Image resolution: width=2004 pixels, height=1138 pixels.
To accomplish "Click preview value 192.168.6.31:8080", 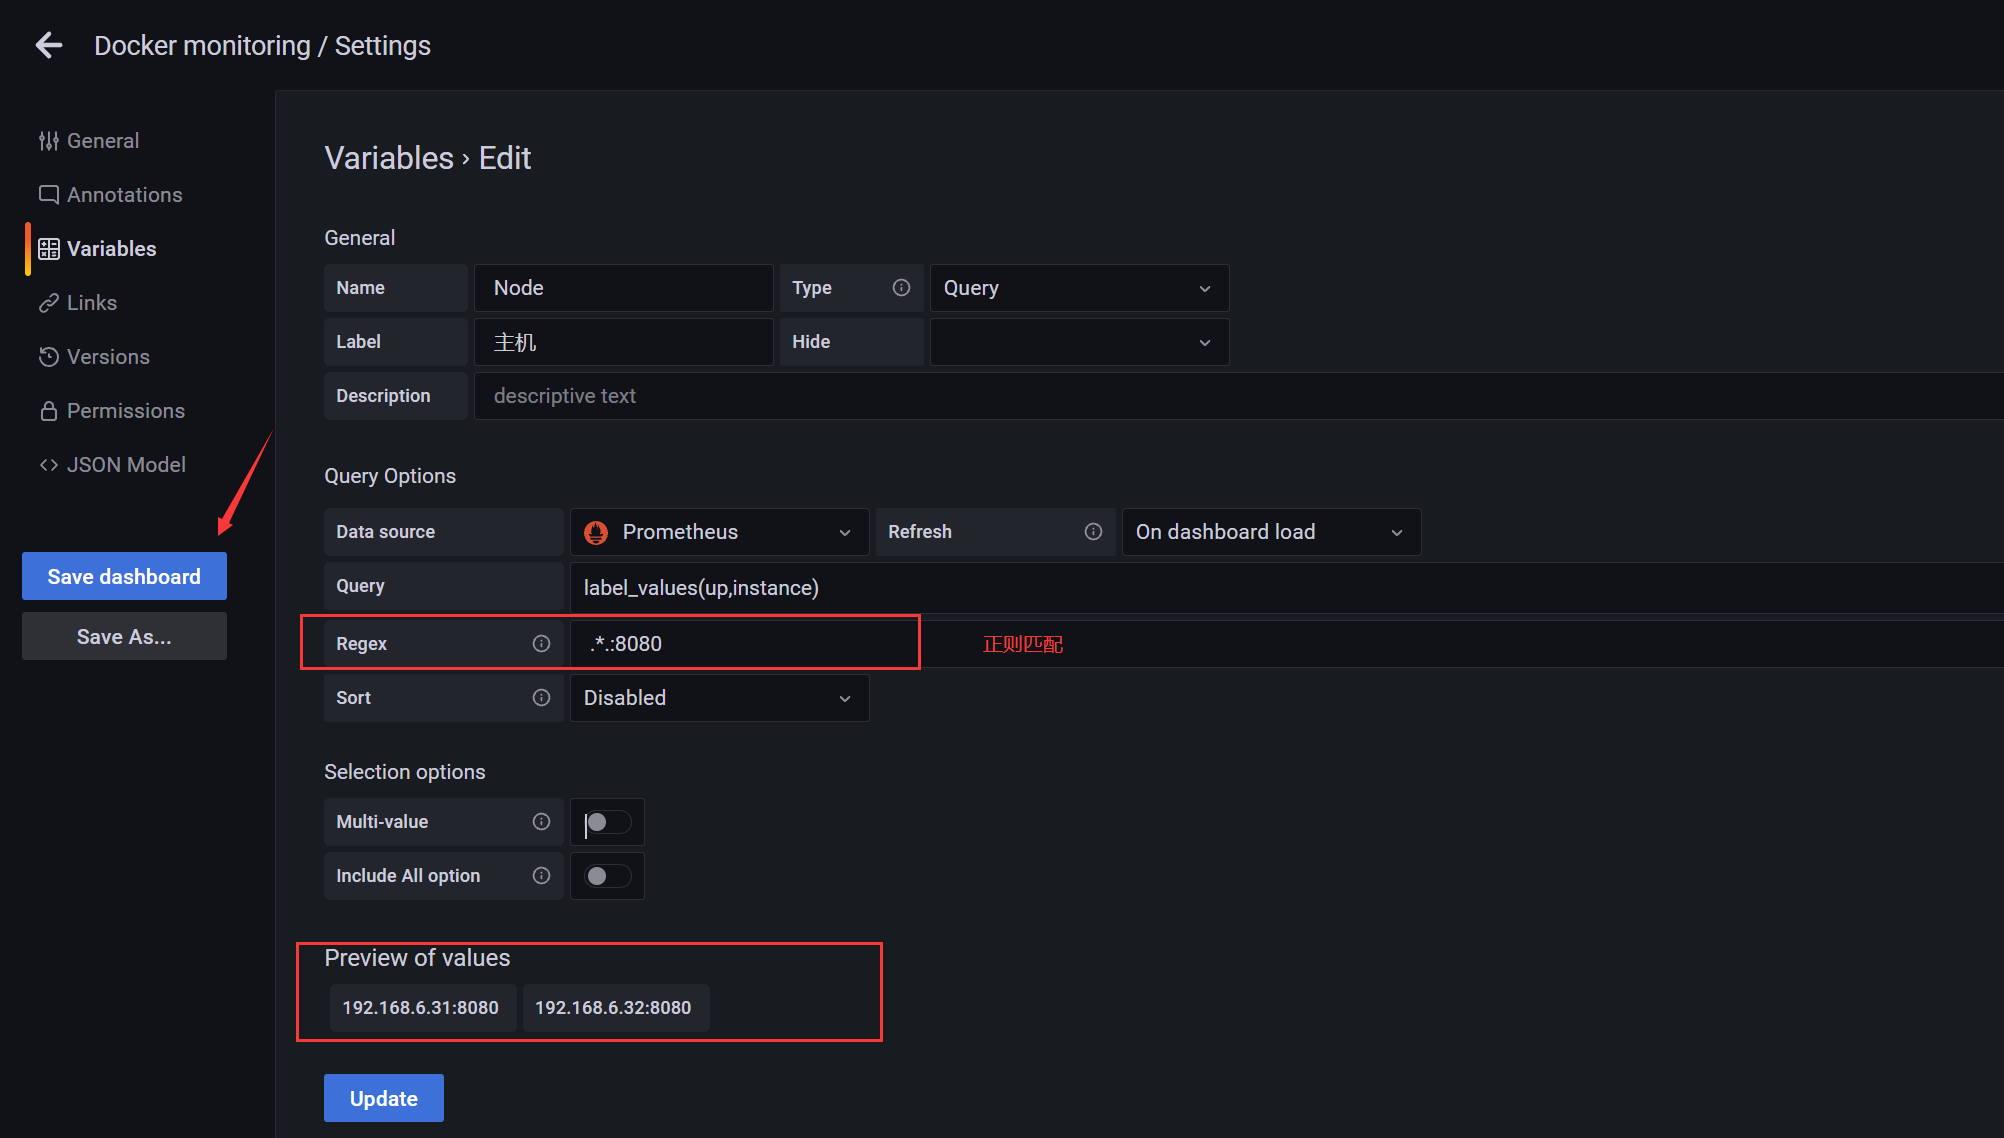I will click(421, 1008).
